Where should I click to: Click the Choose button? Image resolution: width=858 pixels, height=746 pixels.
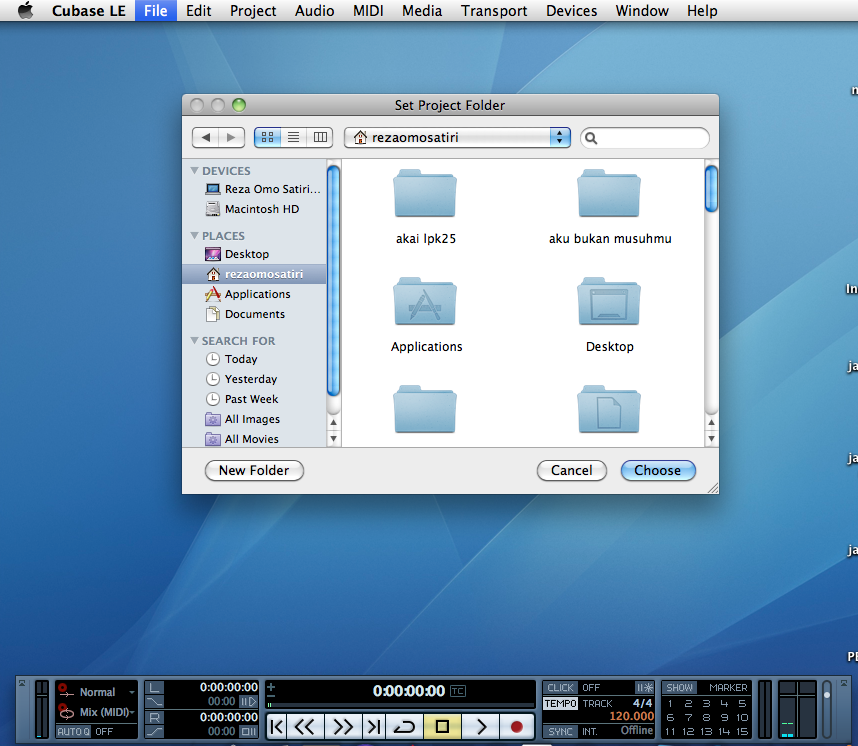pos(658,471)
